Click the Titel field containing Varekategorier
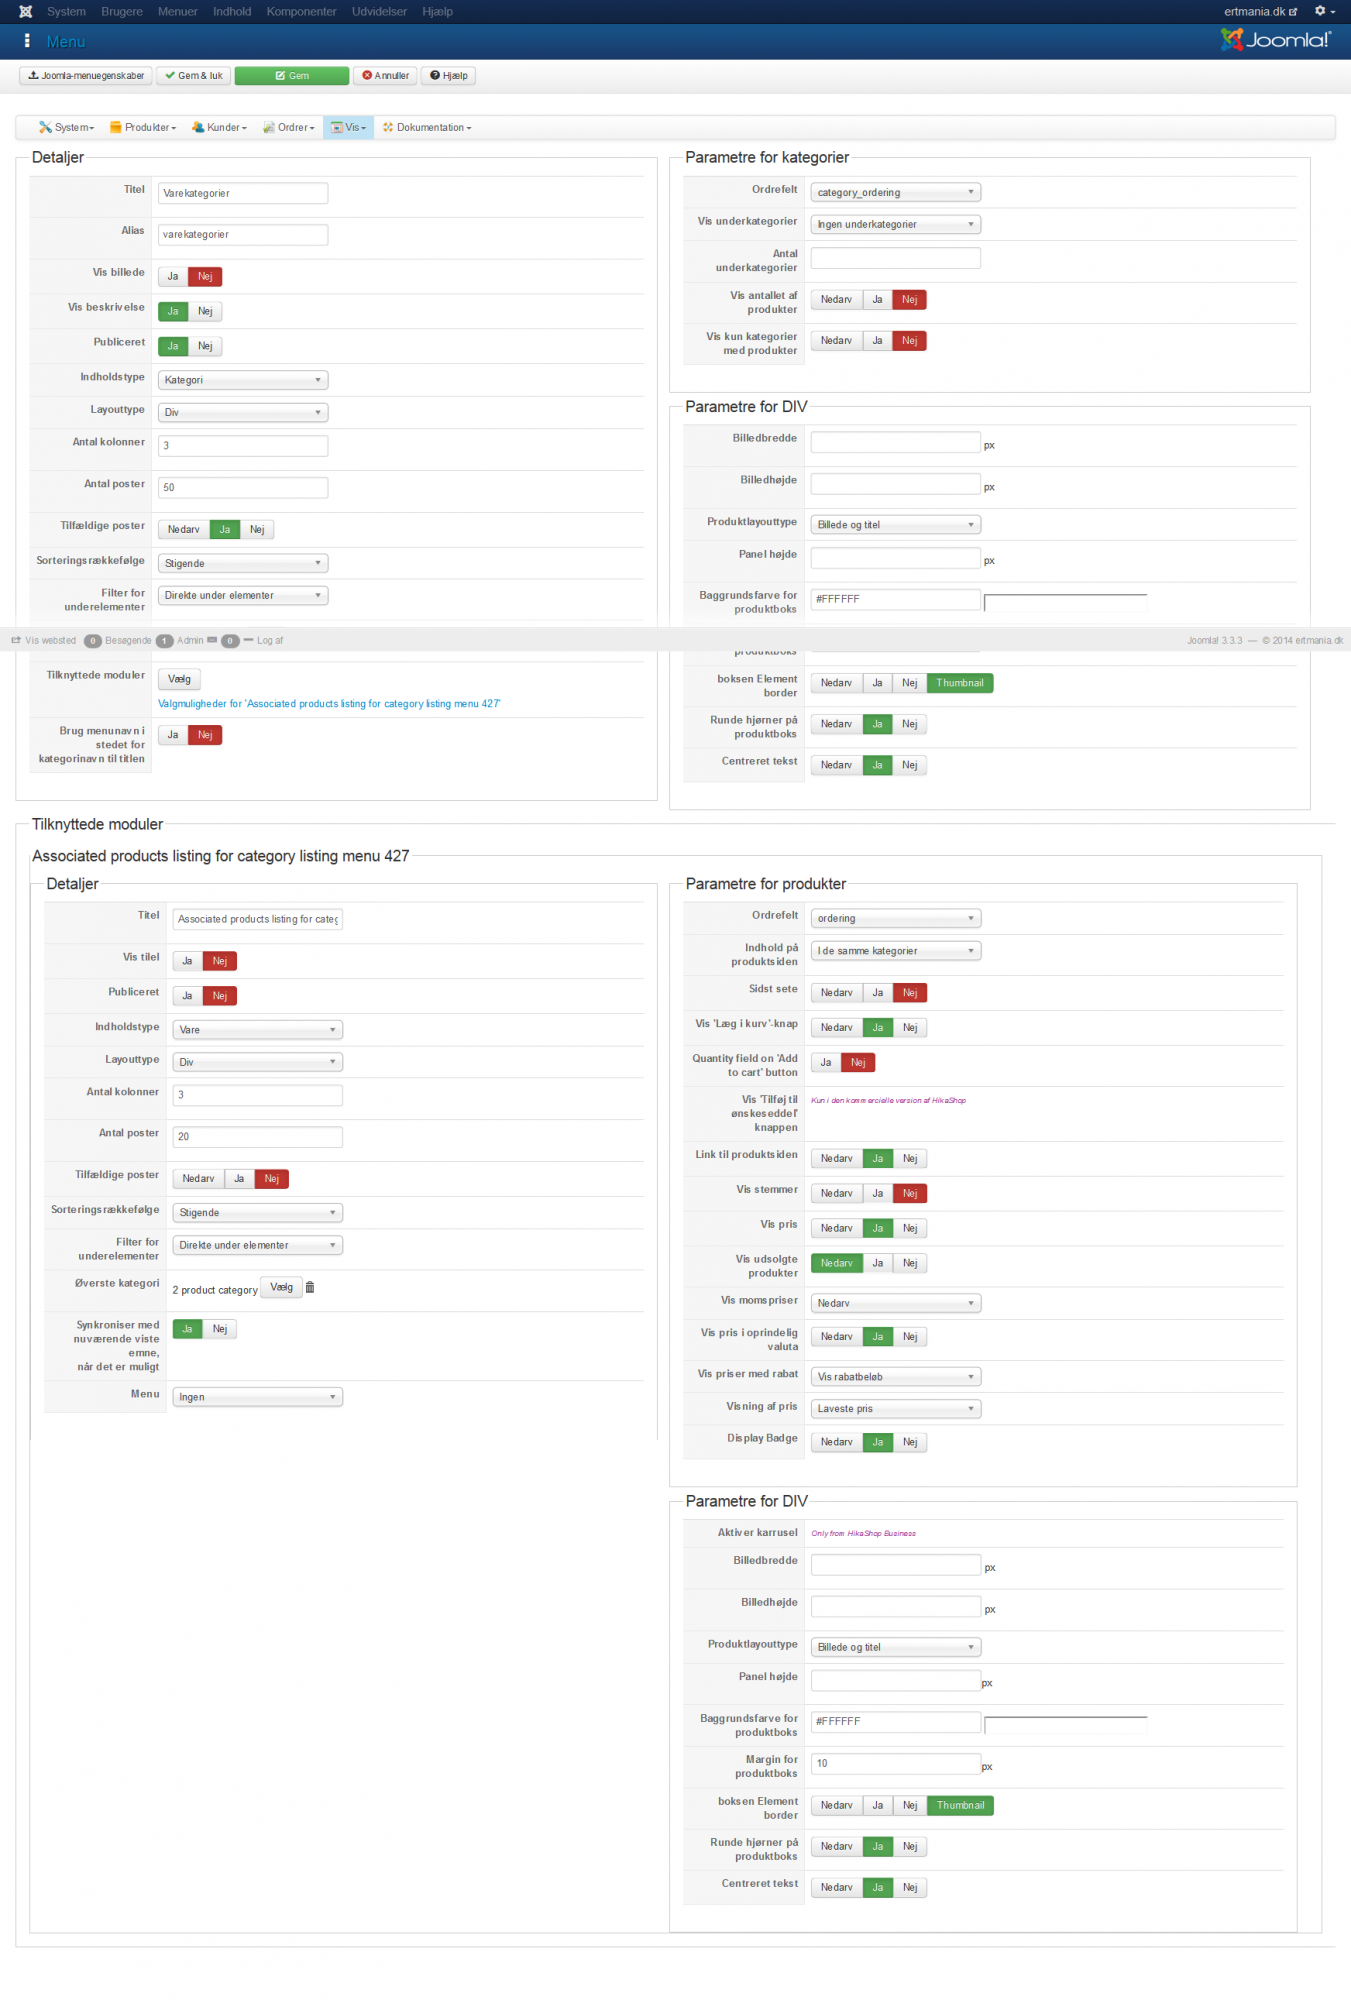The height and width of the screenshot is (2000, 1351). [243, 193]
